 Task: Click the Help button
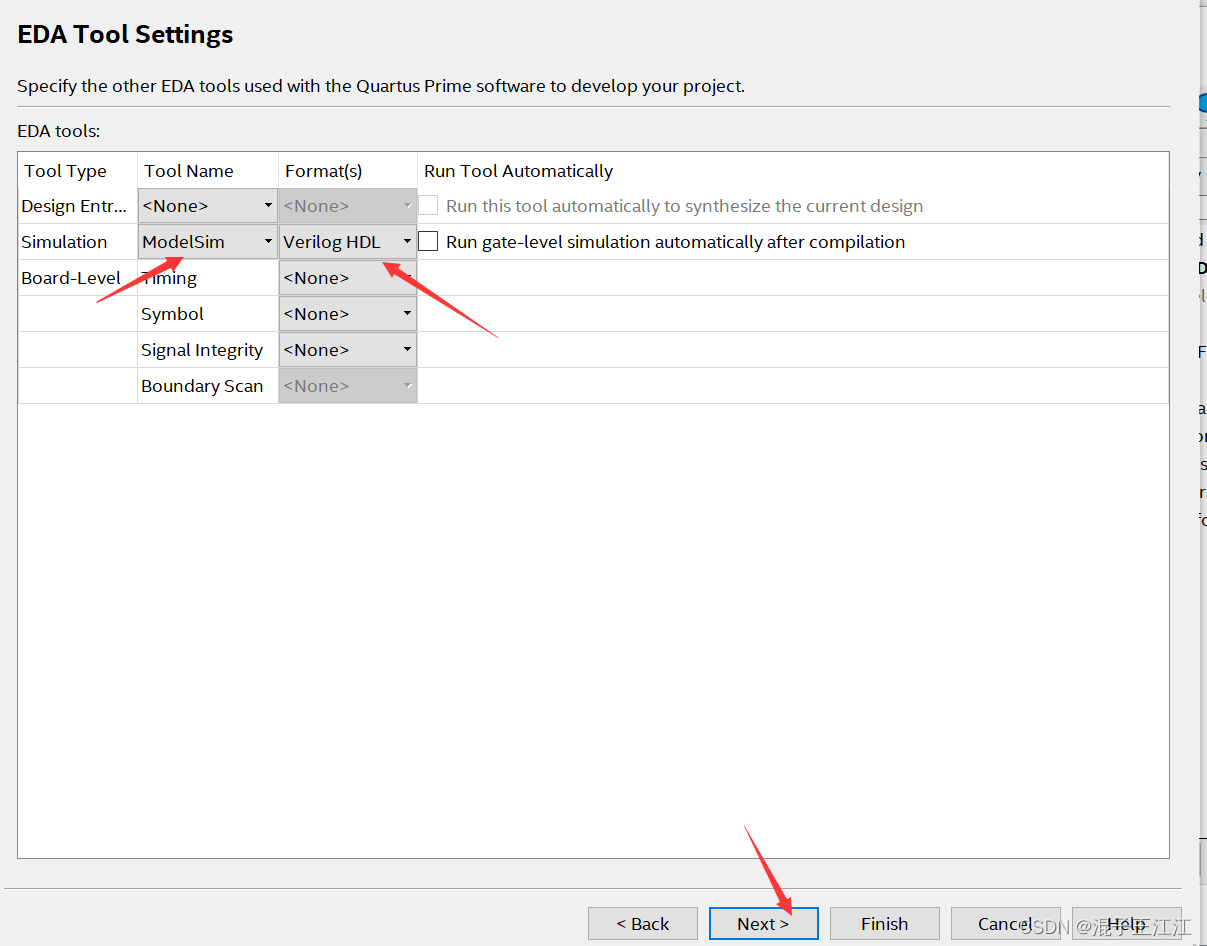tap(1126, 924)
